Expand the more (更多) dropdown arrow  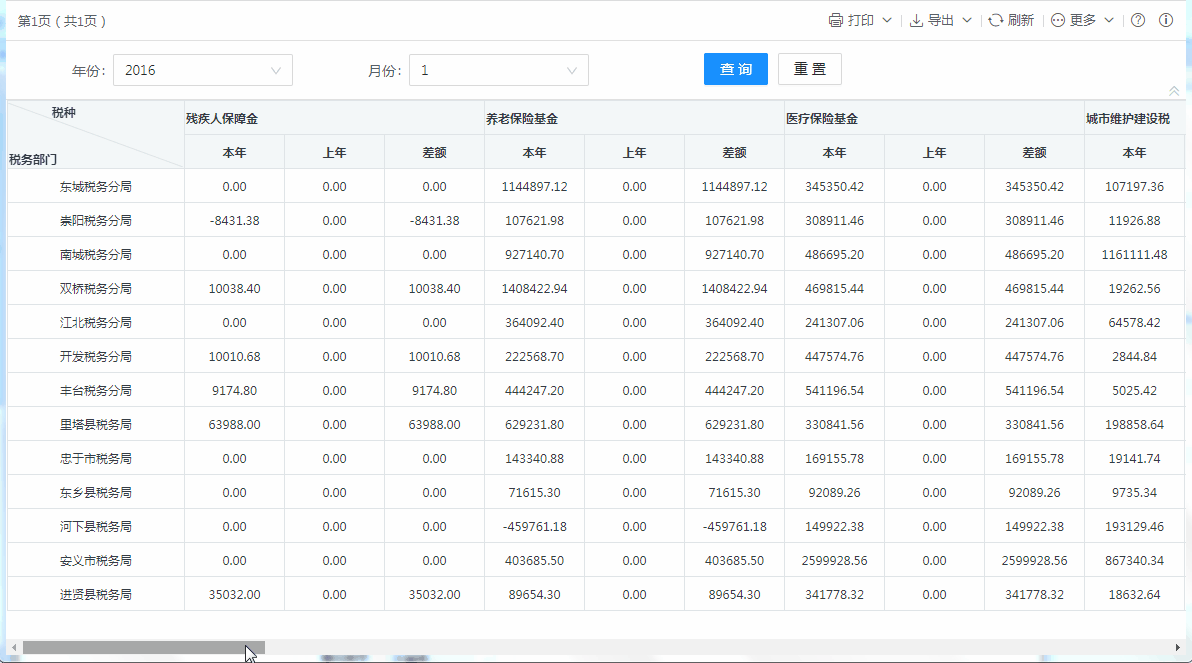1109,21
